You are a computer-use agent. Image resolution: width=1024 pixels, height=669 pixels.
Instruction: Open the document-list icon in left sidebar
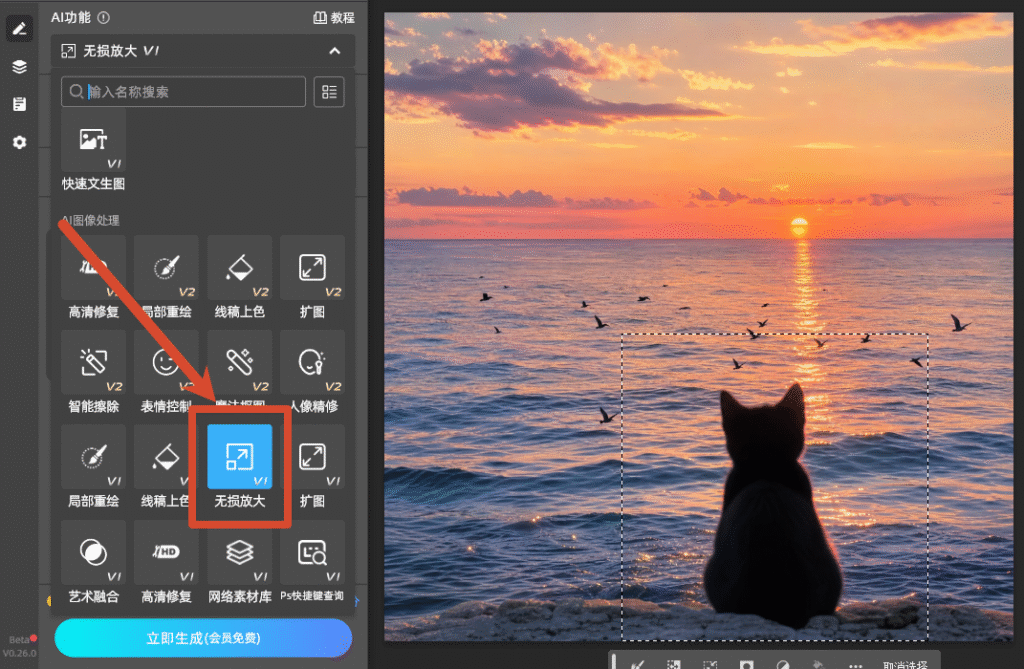tap(20, 104)
